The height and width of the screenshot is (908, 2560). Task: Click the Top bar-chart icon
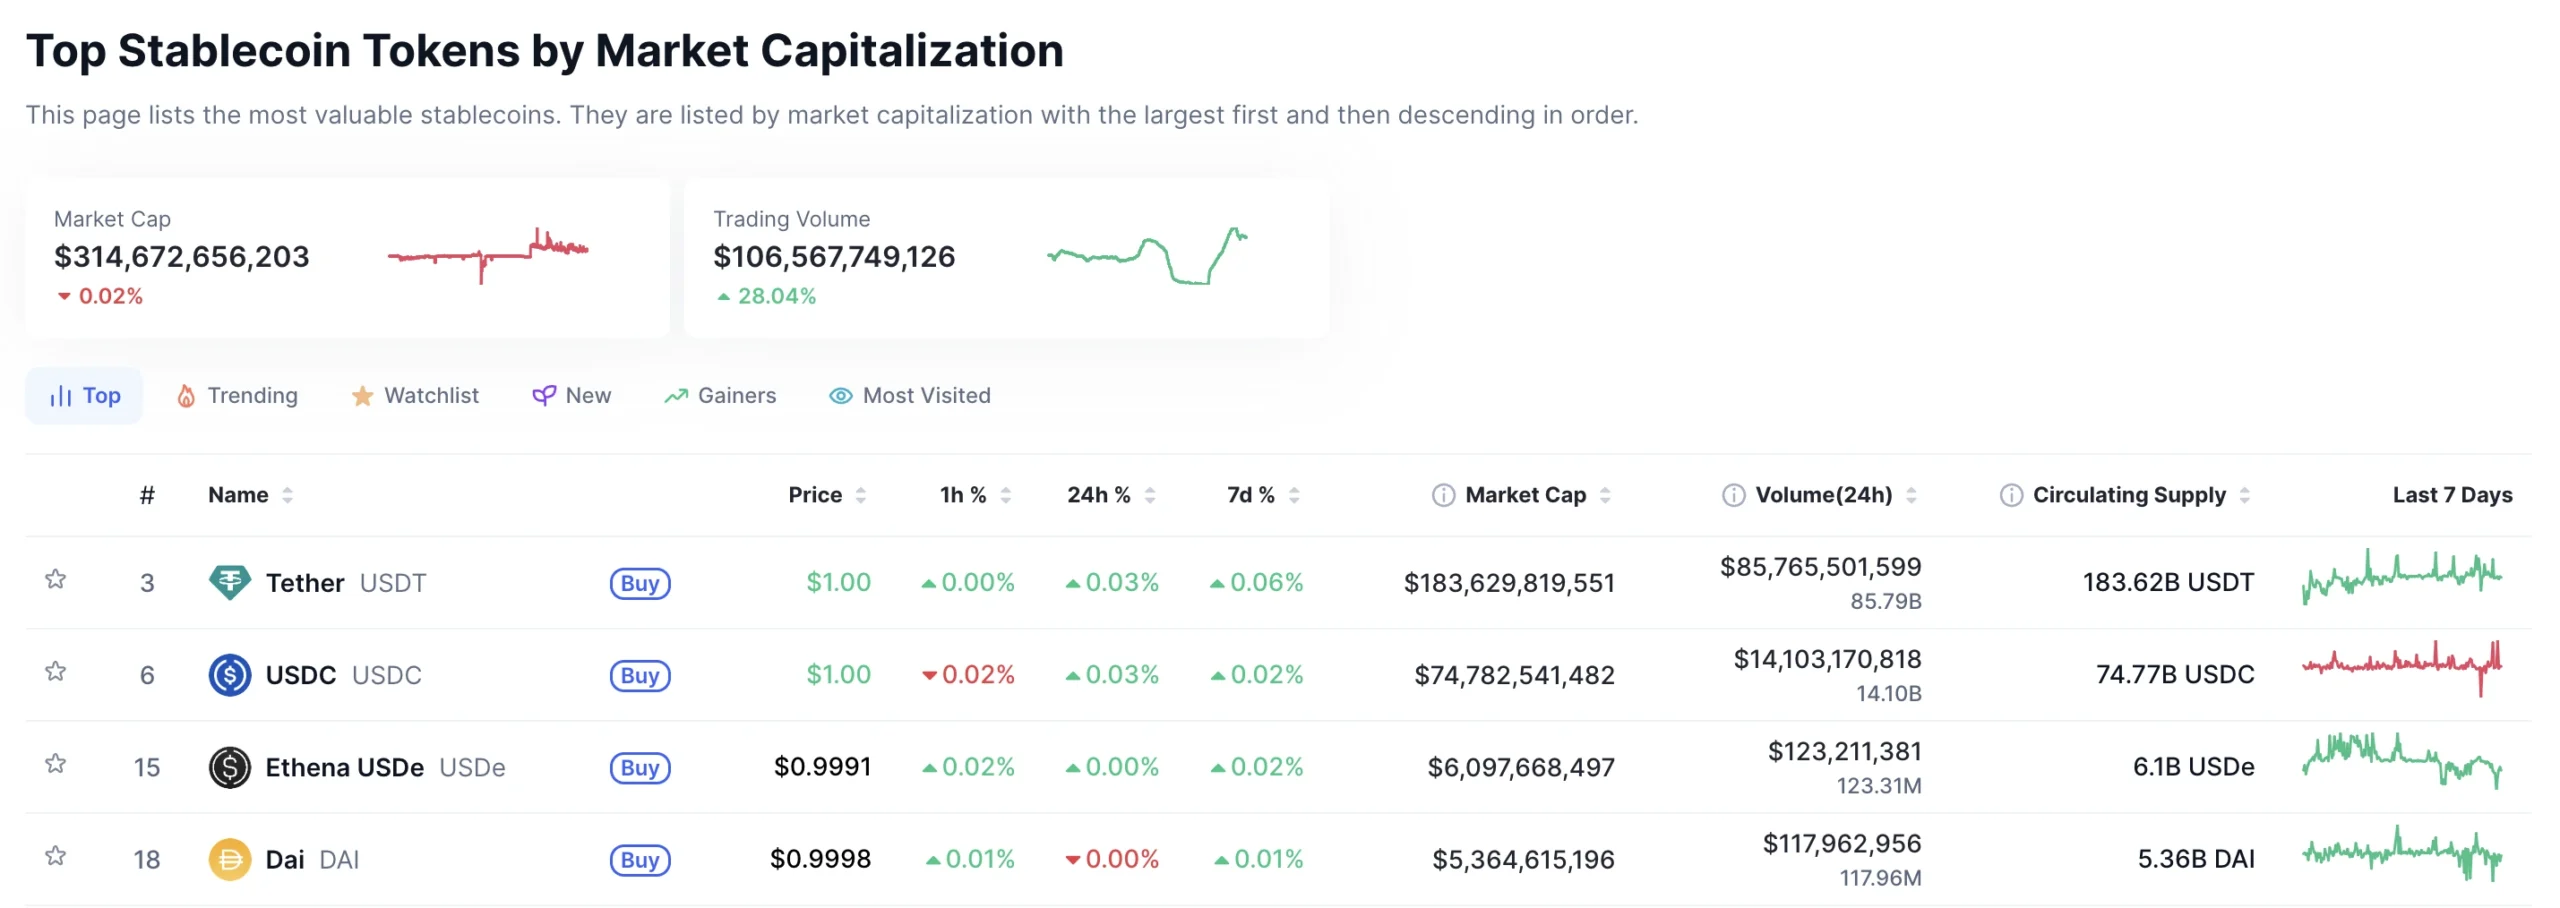click(60, 396)
